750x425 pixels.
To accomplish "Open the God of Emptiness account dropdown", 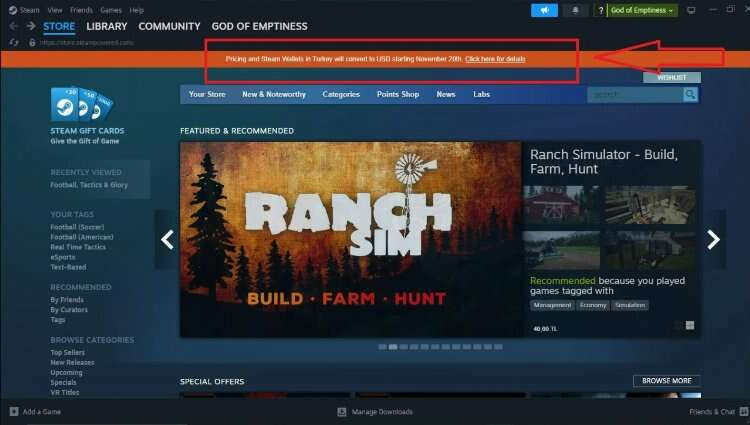I will [642, 10].
